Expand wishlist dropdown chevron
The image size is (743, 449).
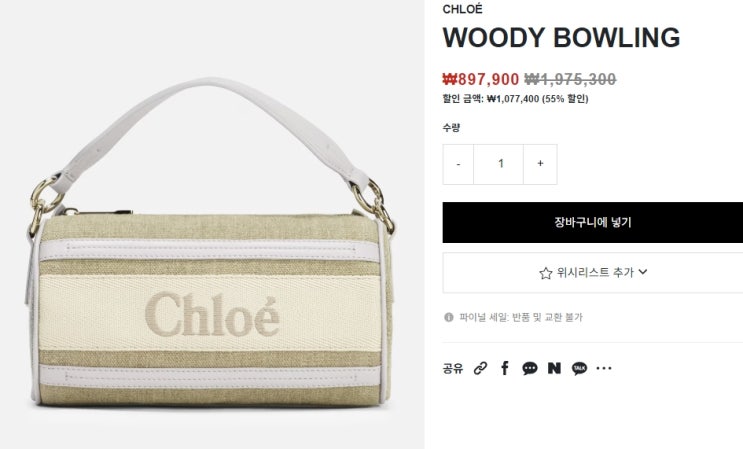pyautogui.click(x=643, y=272)
